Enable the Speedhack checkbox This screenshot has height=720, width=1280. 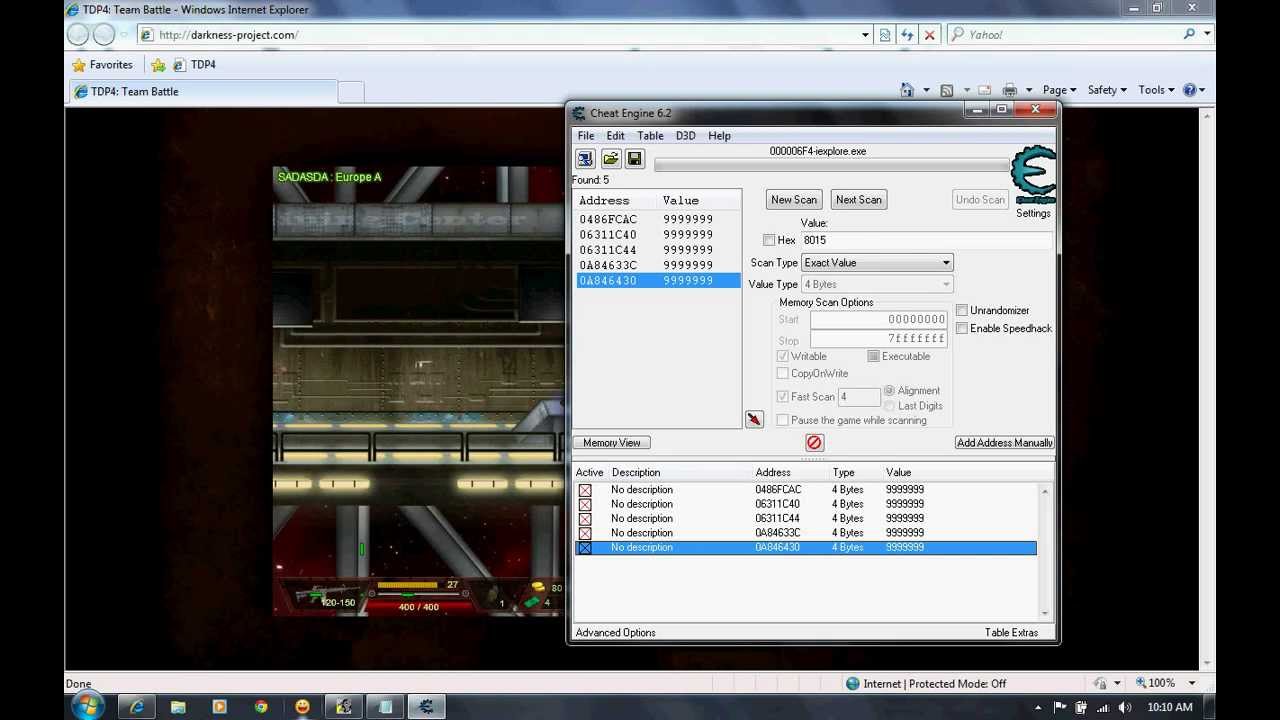point(962,329)
